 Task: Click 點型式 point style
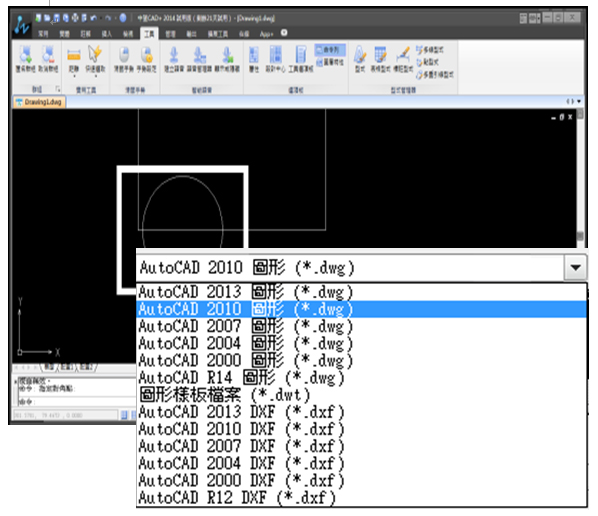[x=428, y=62]
